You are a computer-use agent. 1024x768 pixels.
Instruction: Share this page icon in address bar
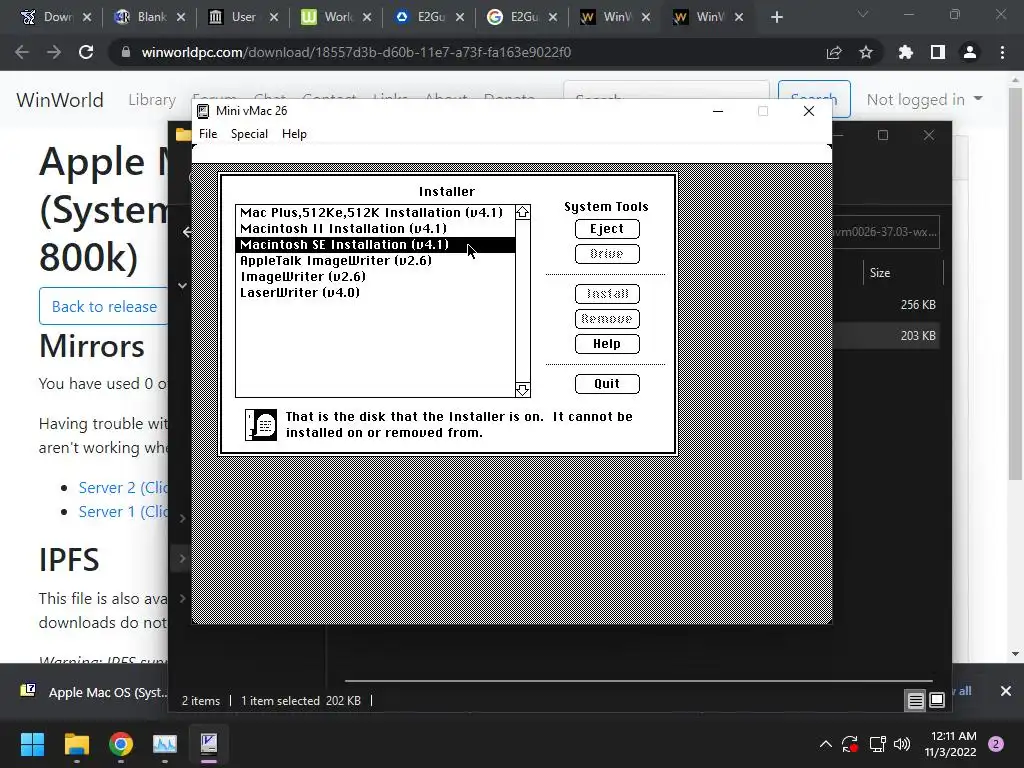tap(834, 52)
